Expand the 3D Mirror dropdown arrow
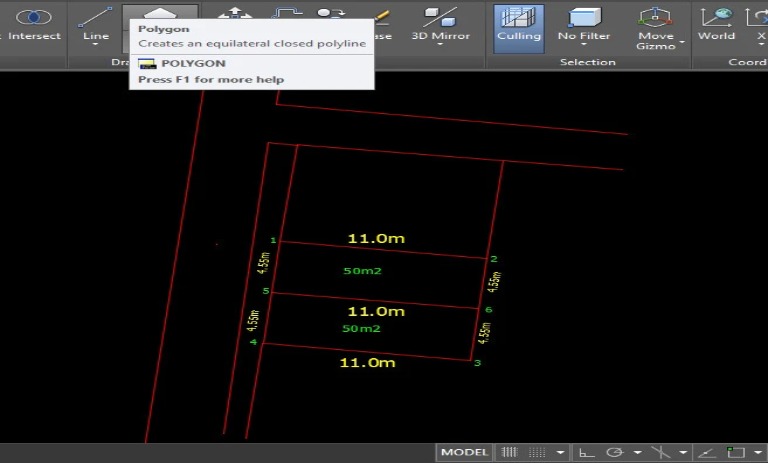 pos(440,45)
